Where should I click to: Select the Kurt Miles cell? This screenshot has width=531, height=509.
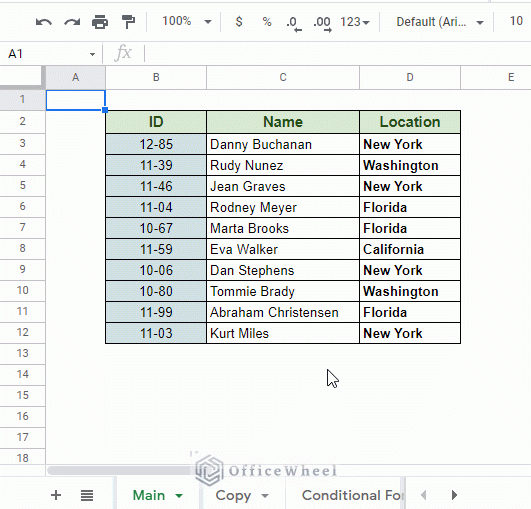pyautogui.click(x=283, y=333)
